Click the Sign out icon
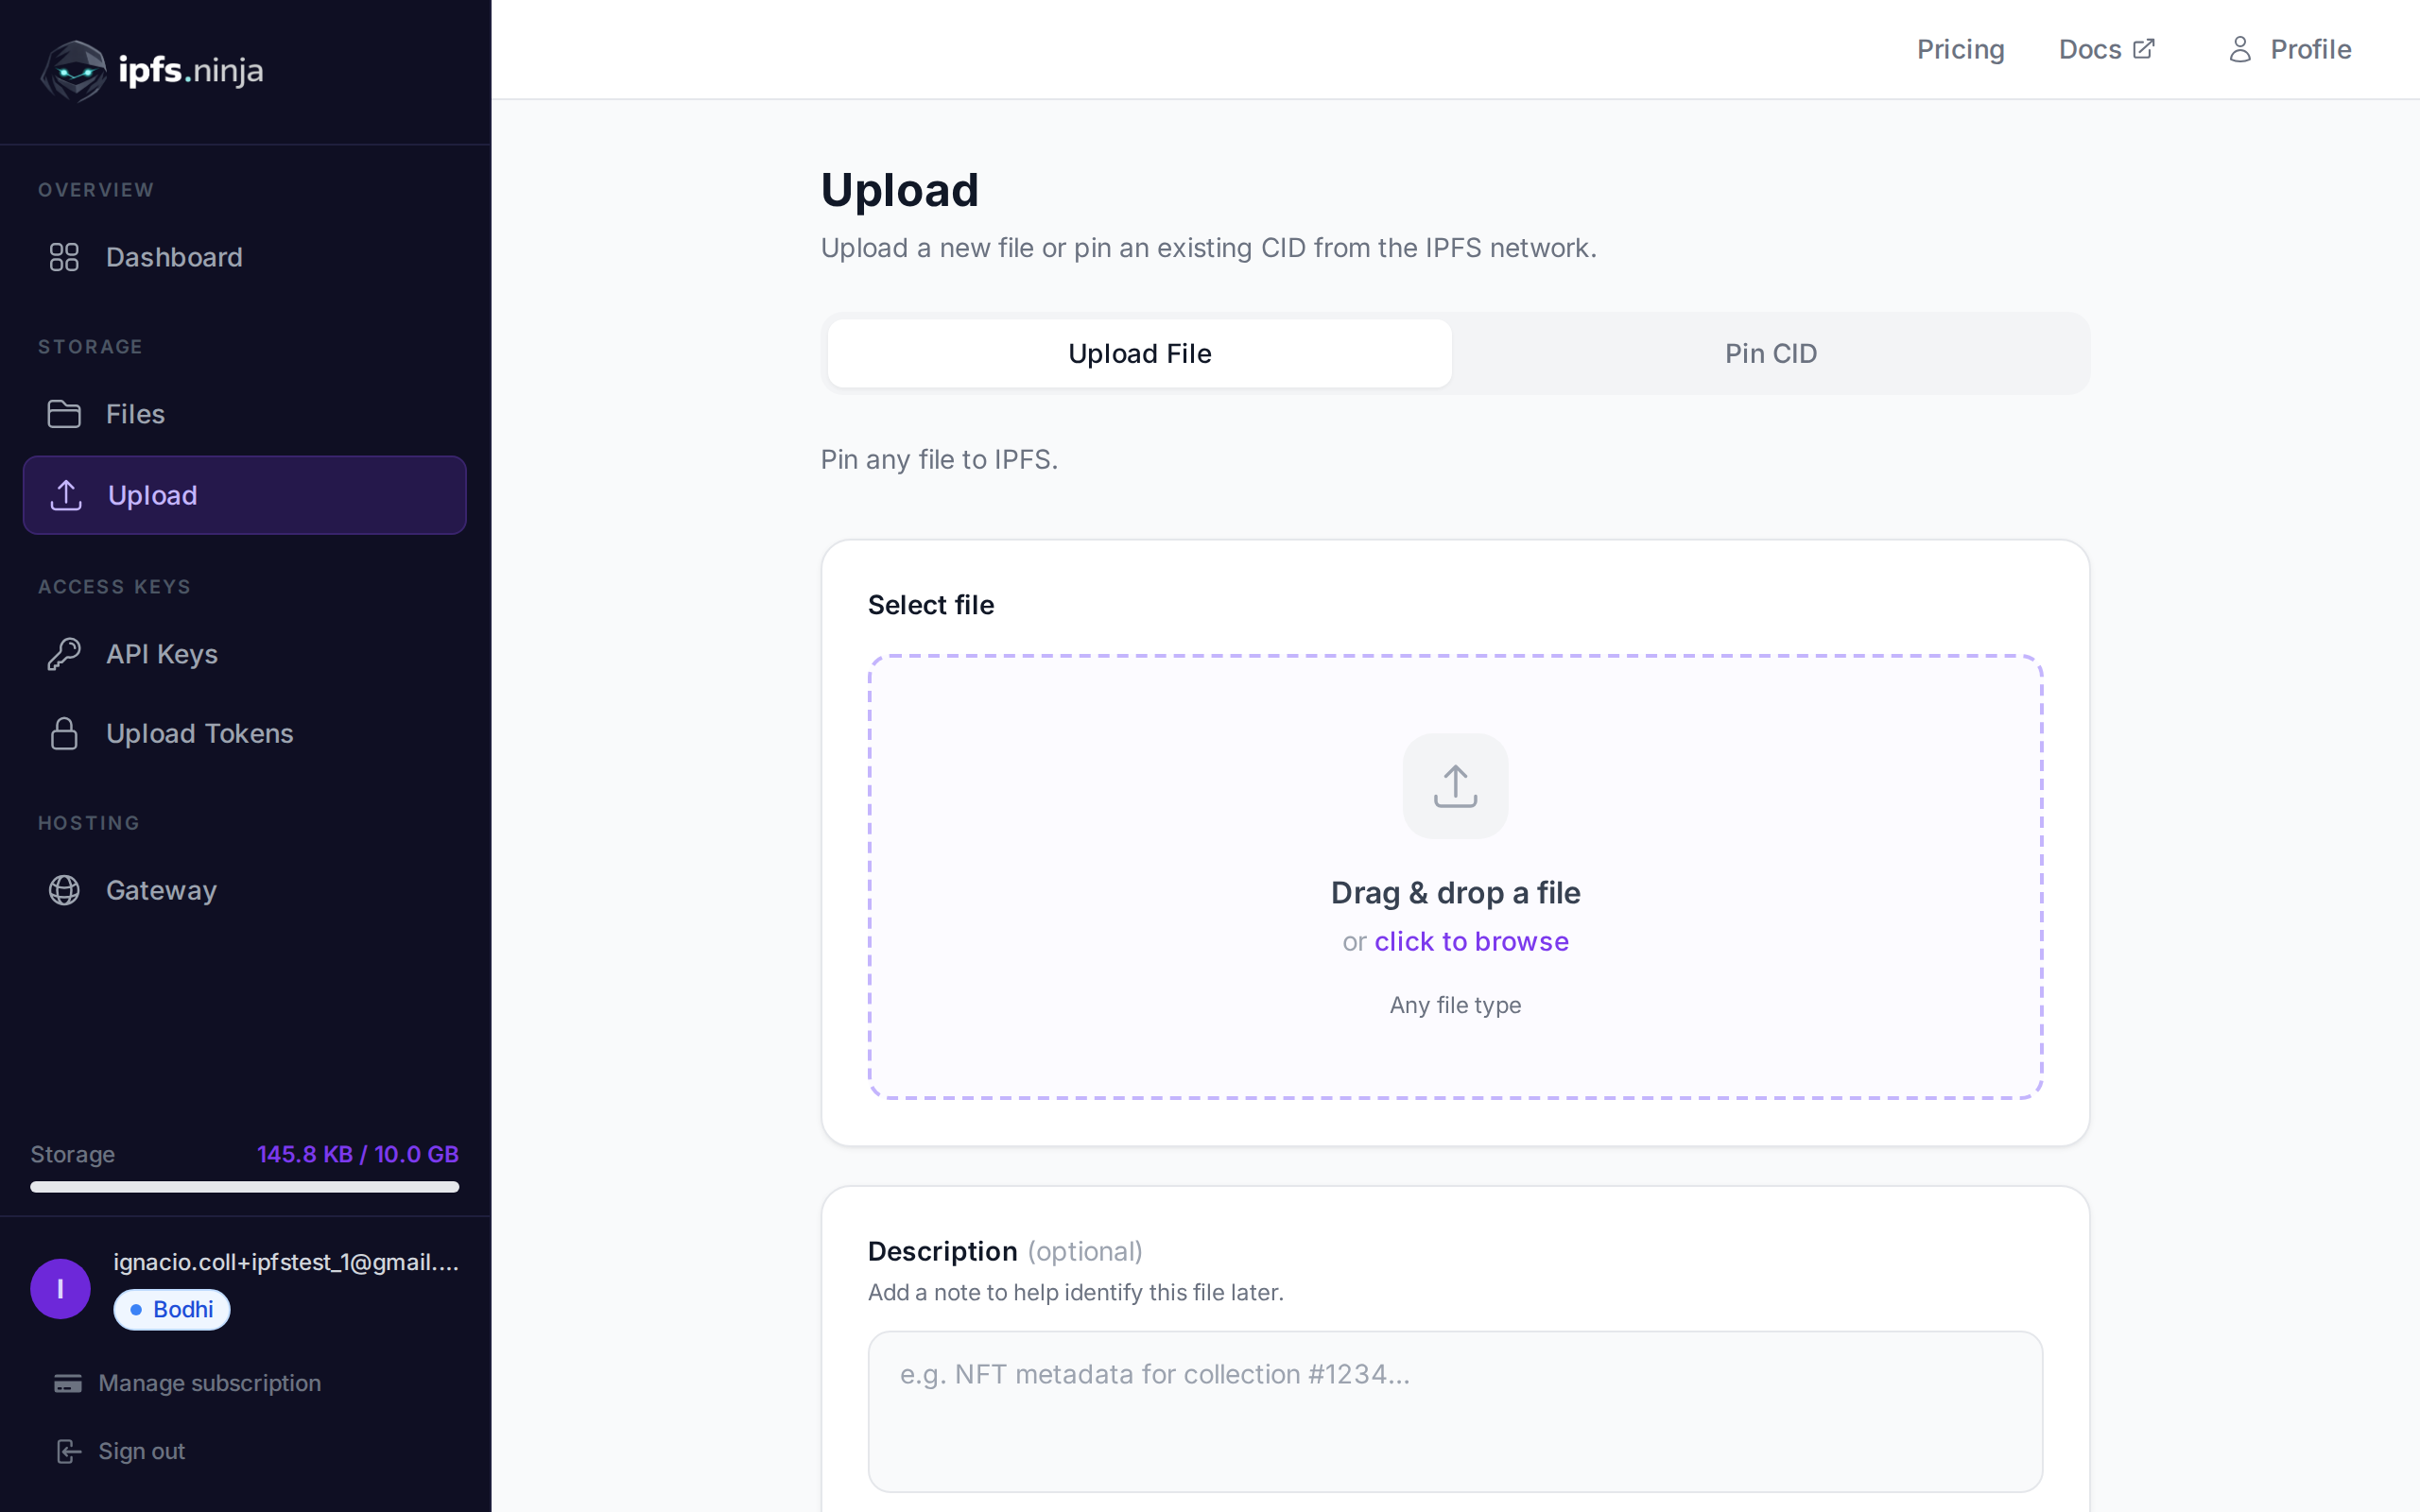The width and height of the screenshot is (2420, 1512). pyautogui.click(x=67, y=1450)
